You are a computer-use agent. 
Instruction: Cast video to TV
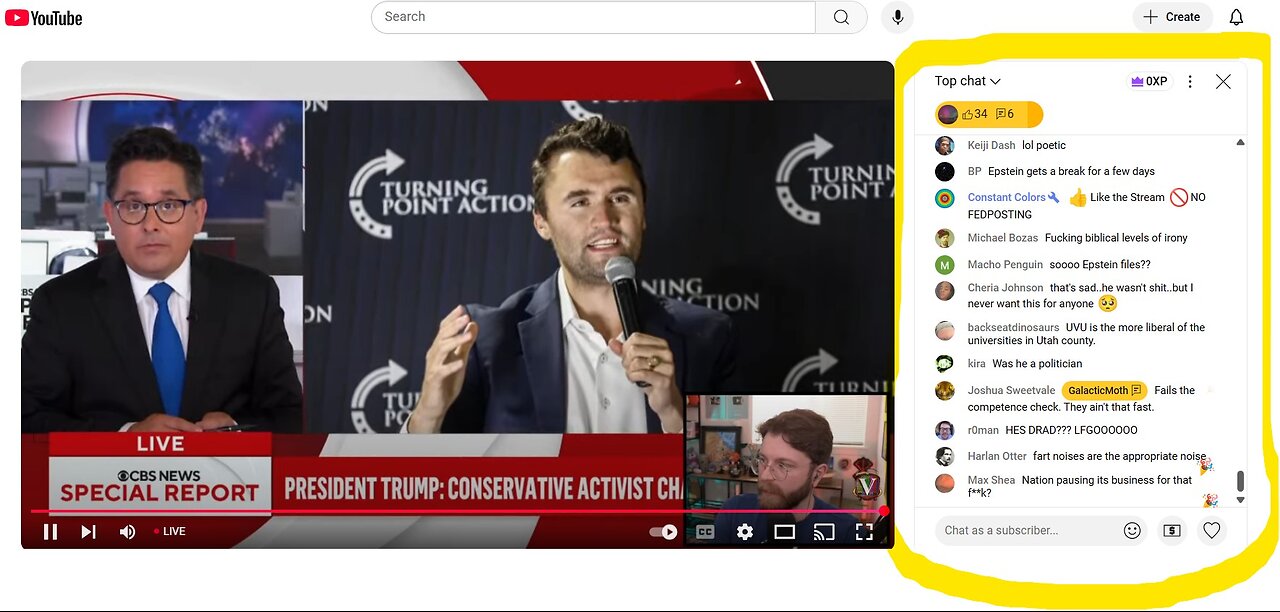[x=824, y=532]
